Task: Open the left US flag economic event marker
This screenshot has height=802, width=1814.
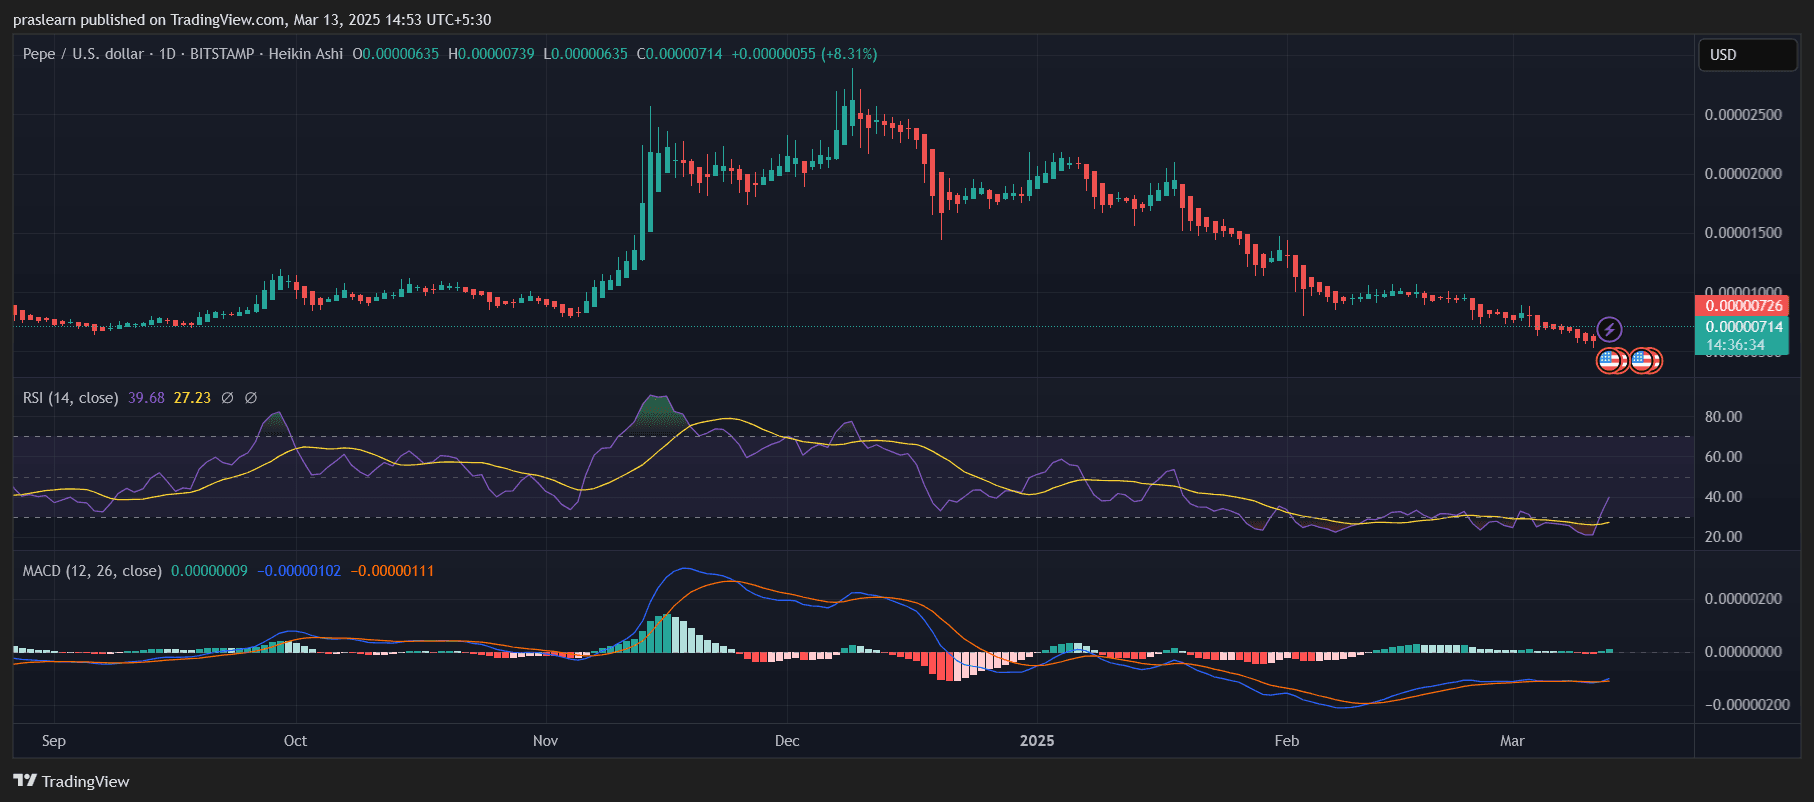Action: point(1609,360)
